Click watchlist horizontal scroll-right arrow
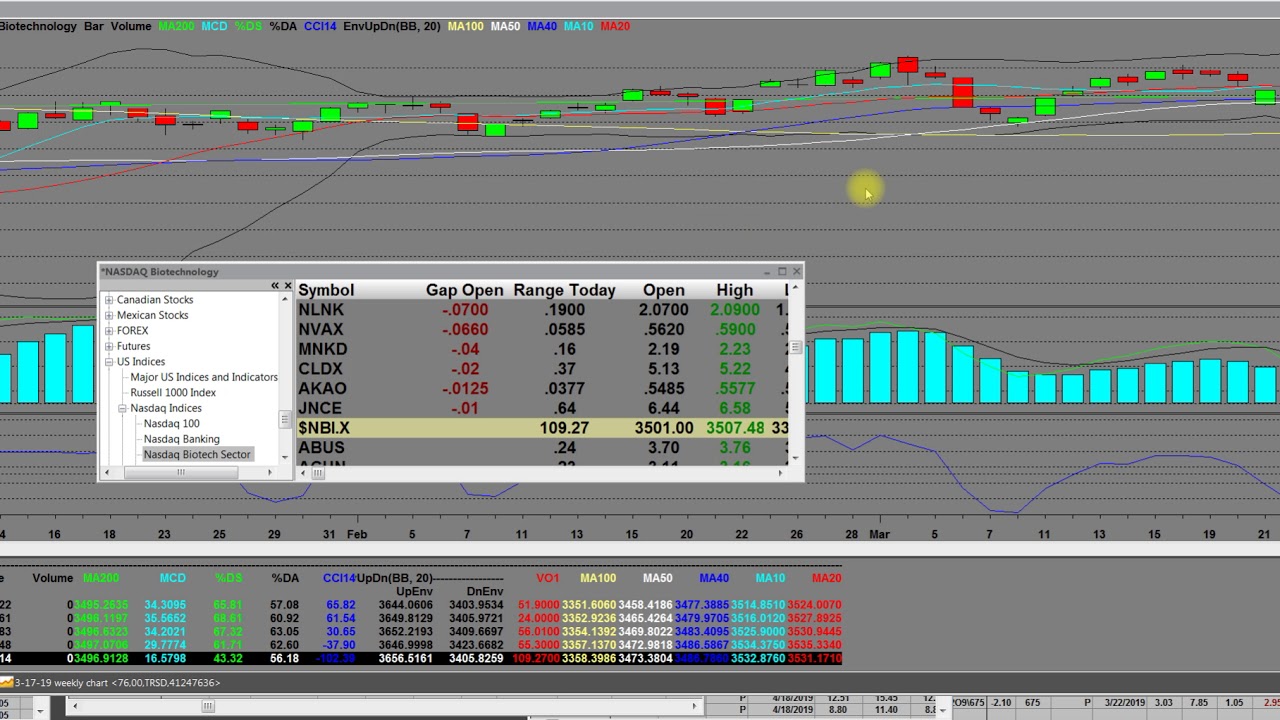1280x720 pixels. tap(781, 473)
